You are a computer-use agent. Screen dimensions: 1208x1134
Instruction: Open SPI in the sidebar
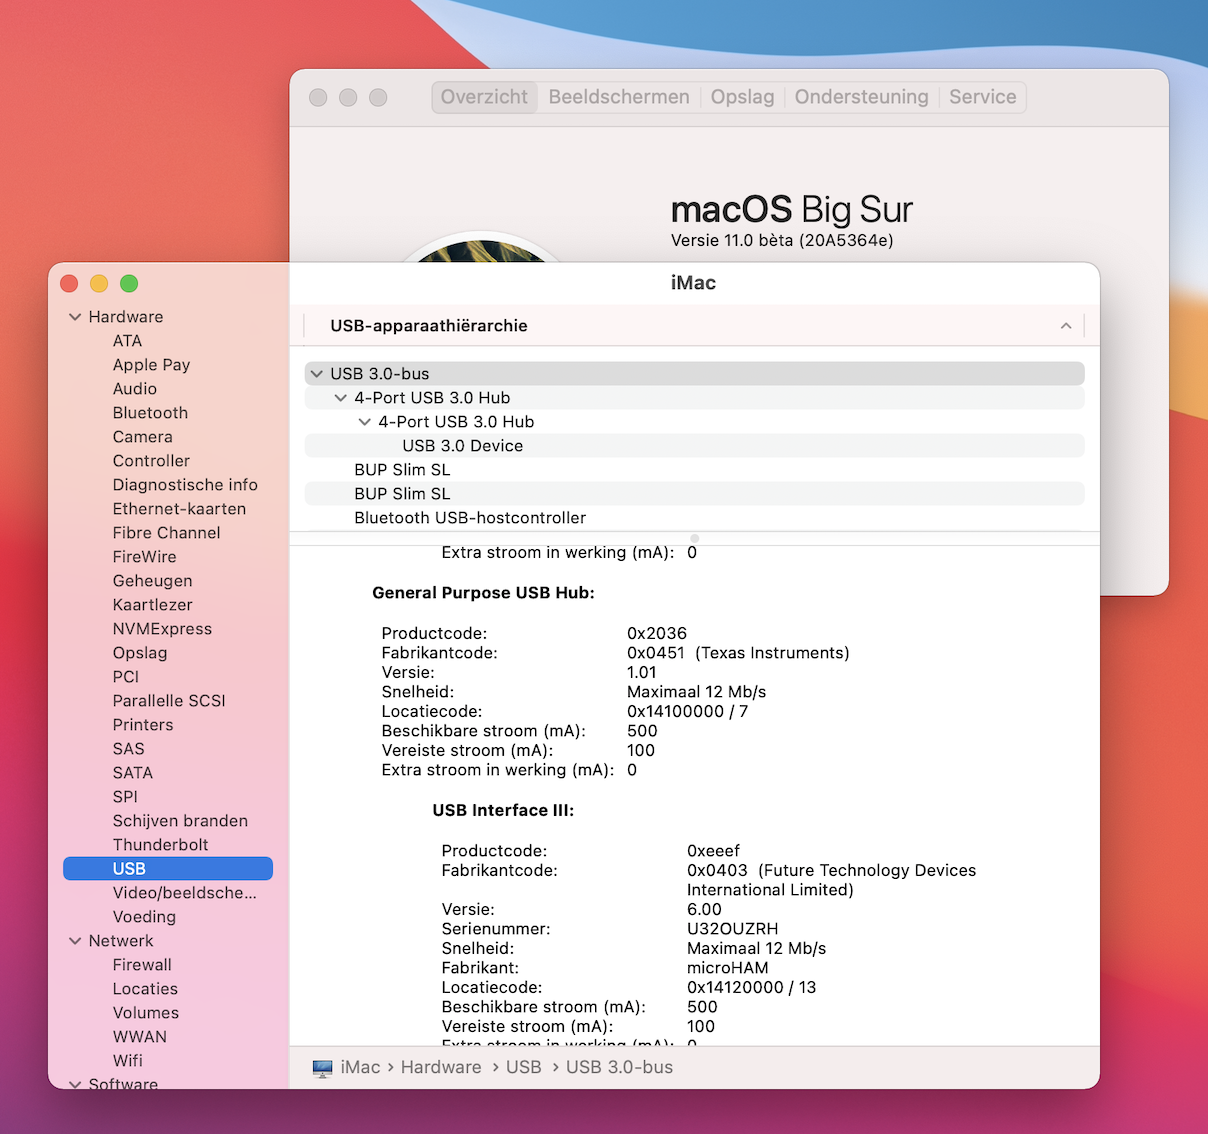pos(125,797)
